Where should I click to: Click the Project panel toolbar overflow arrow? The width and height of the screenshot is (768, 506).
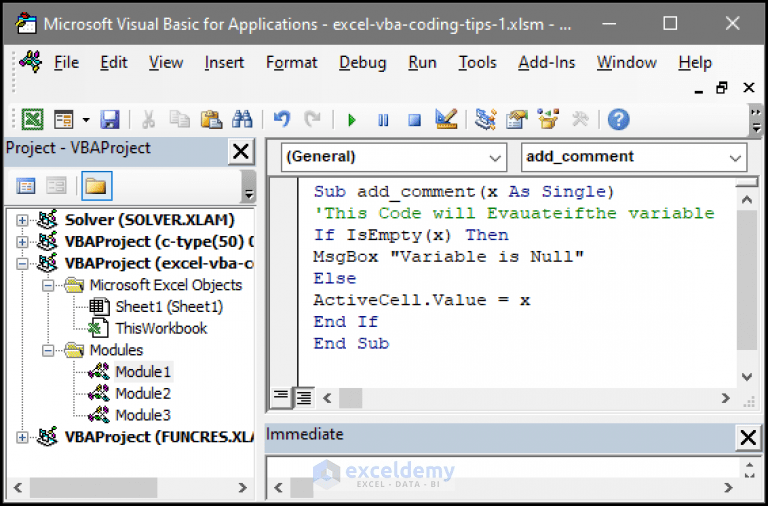click(x=249, y=187)
